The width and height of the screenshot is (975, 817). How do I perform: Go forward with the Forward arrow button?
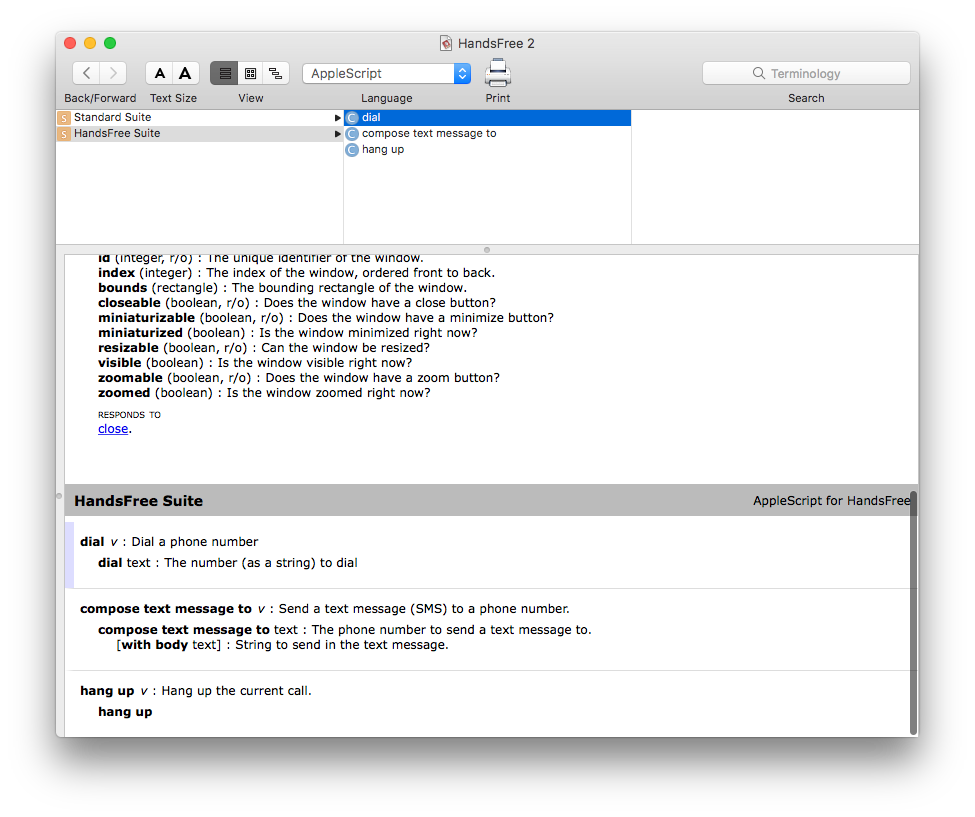113,73
